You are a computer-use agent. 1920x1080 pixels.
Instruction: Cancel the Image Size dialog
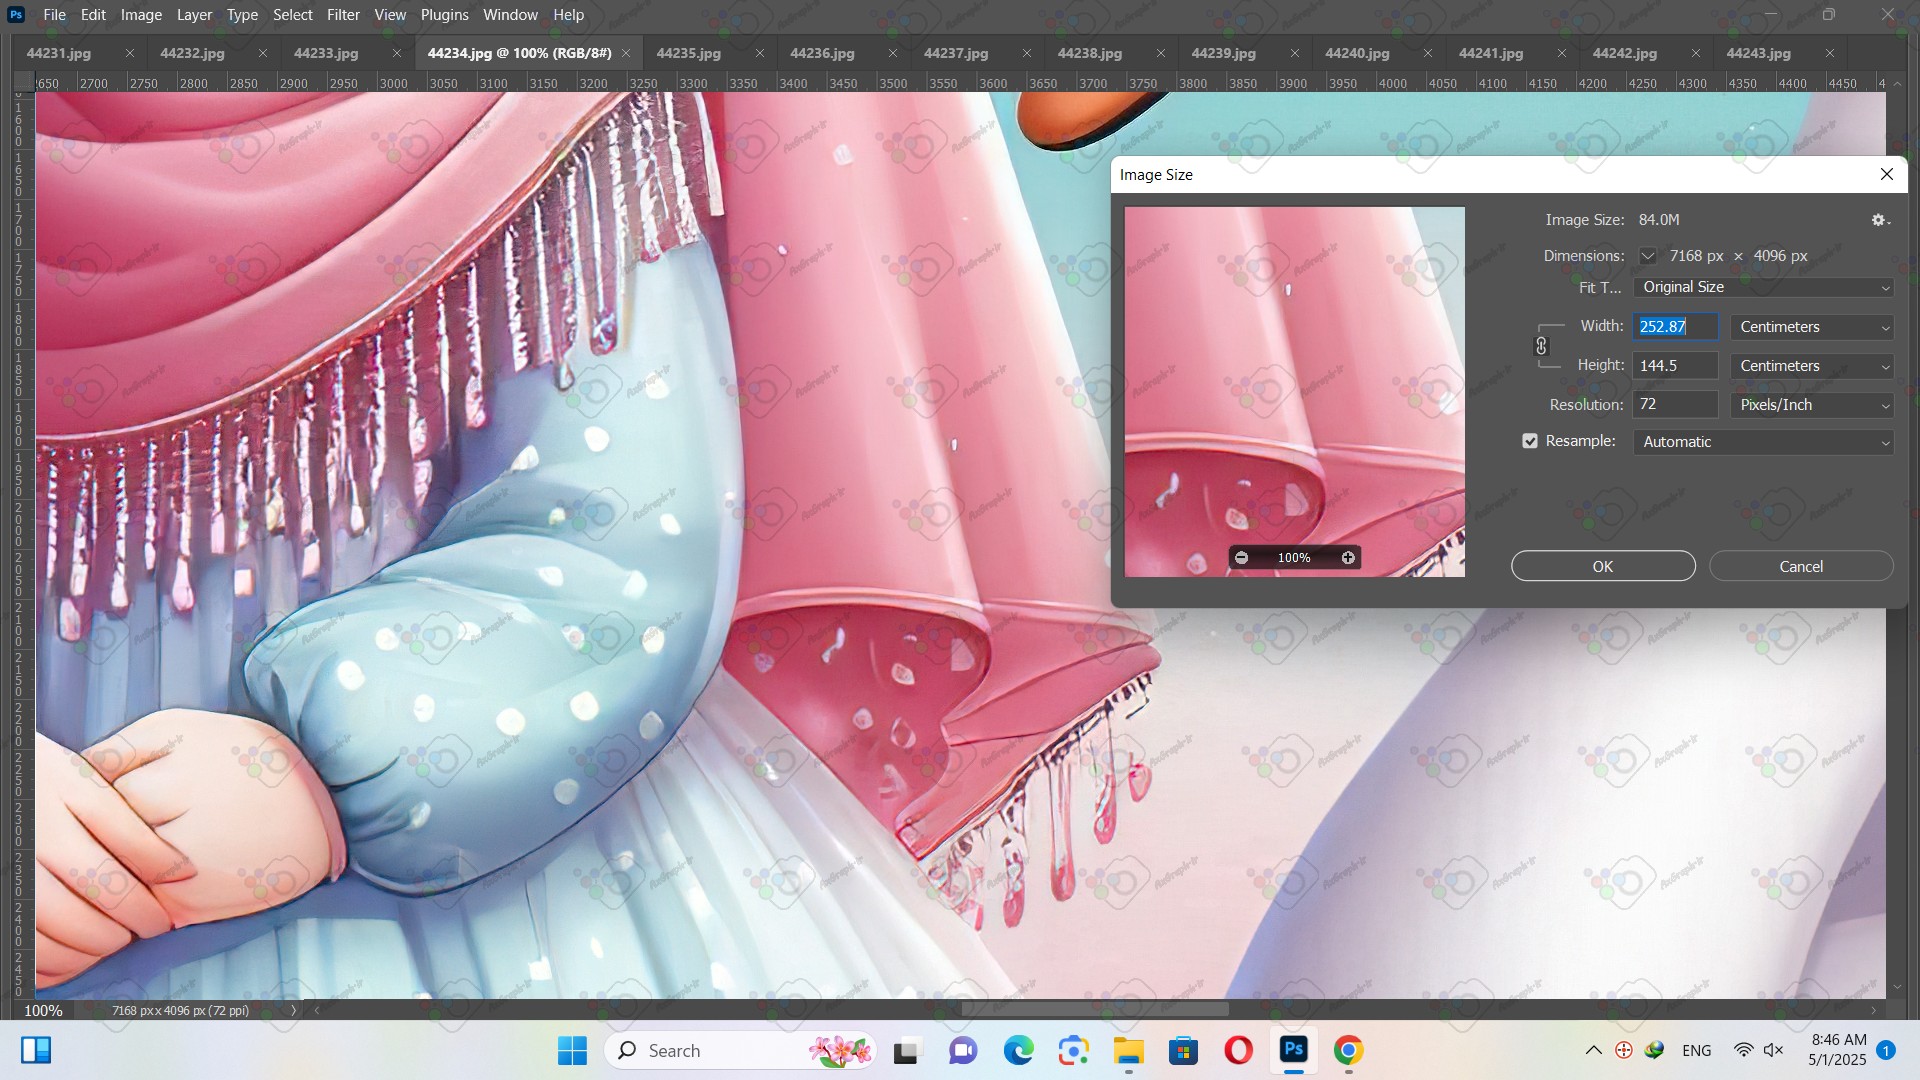tap(1801, 566)
